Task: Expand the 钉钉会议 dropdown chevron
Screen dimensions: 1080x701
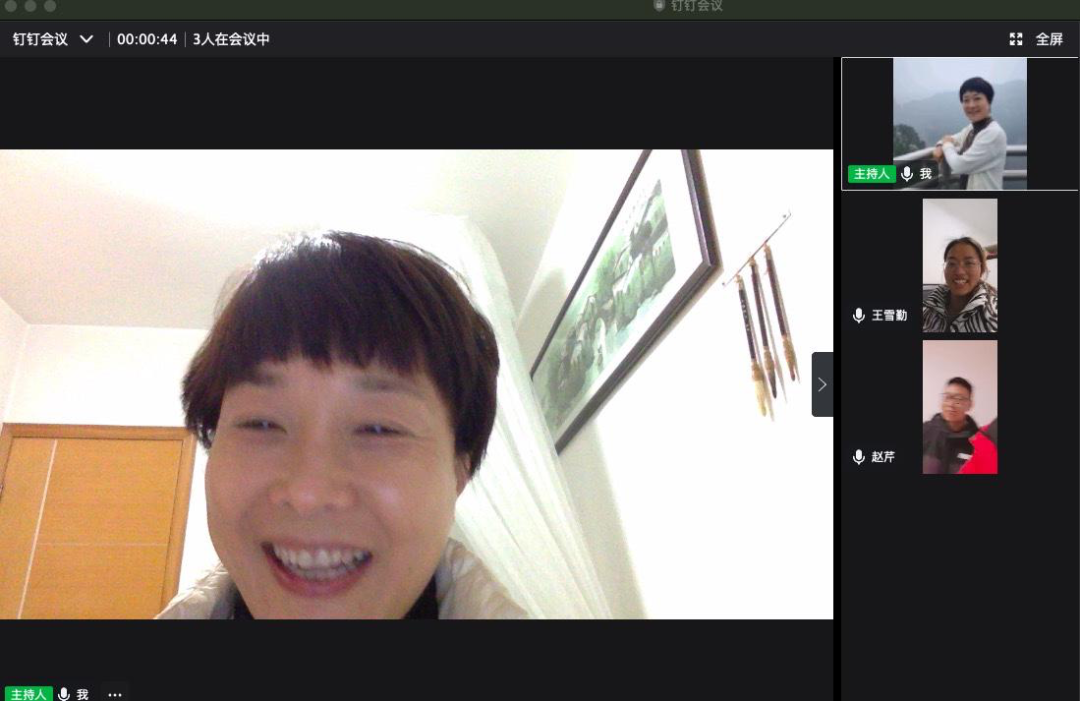Action: (x=86, y=39)
